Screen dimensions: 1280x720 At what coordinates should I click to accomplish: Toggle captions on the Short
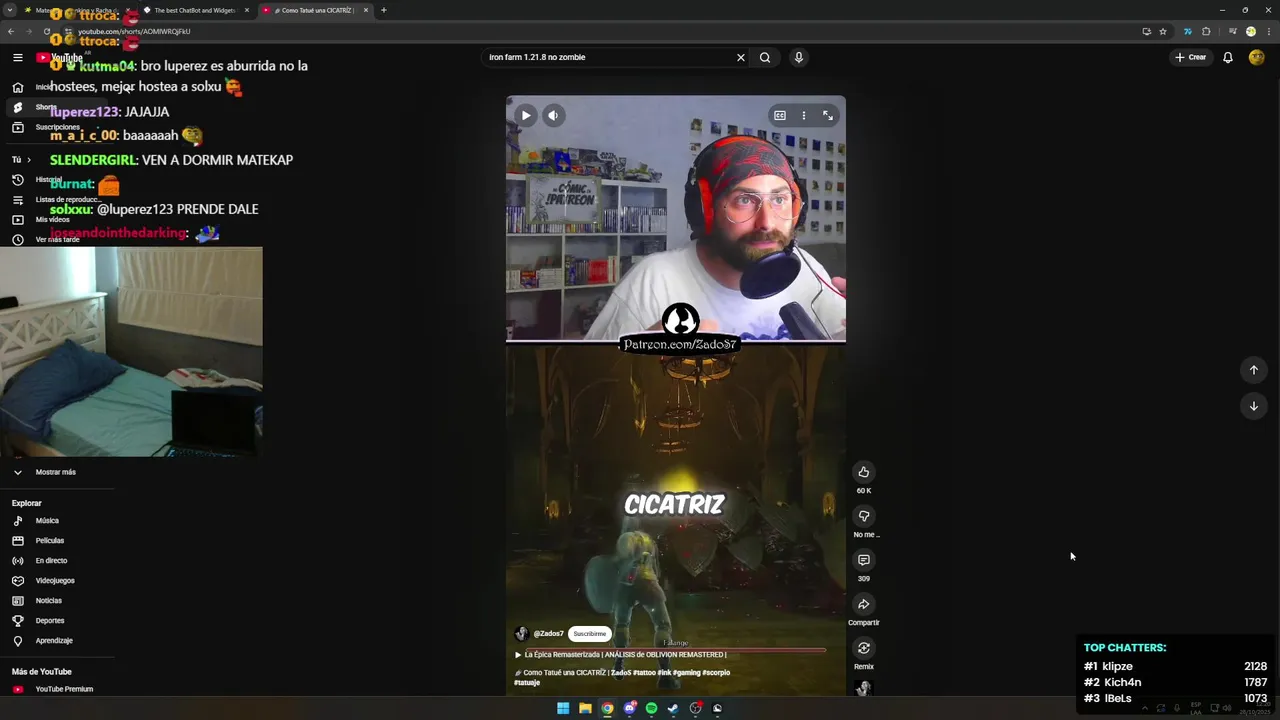pos(780,115)
